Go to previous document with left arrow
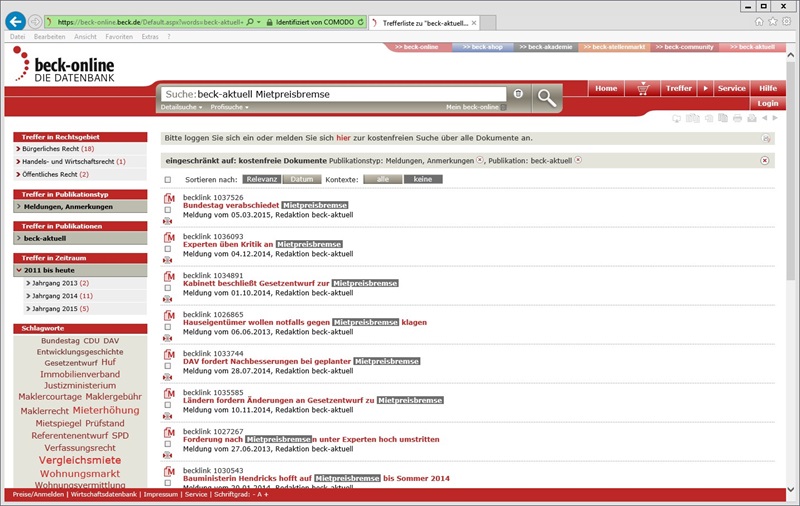 pyautogui.click(x=764, y=118)
